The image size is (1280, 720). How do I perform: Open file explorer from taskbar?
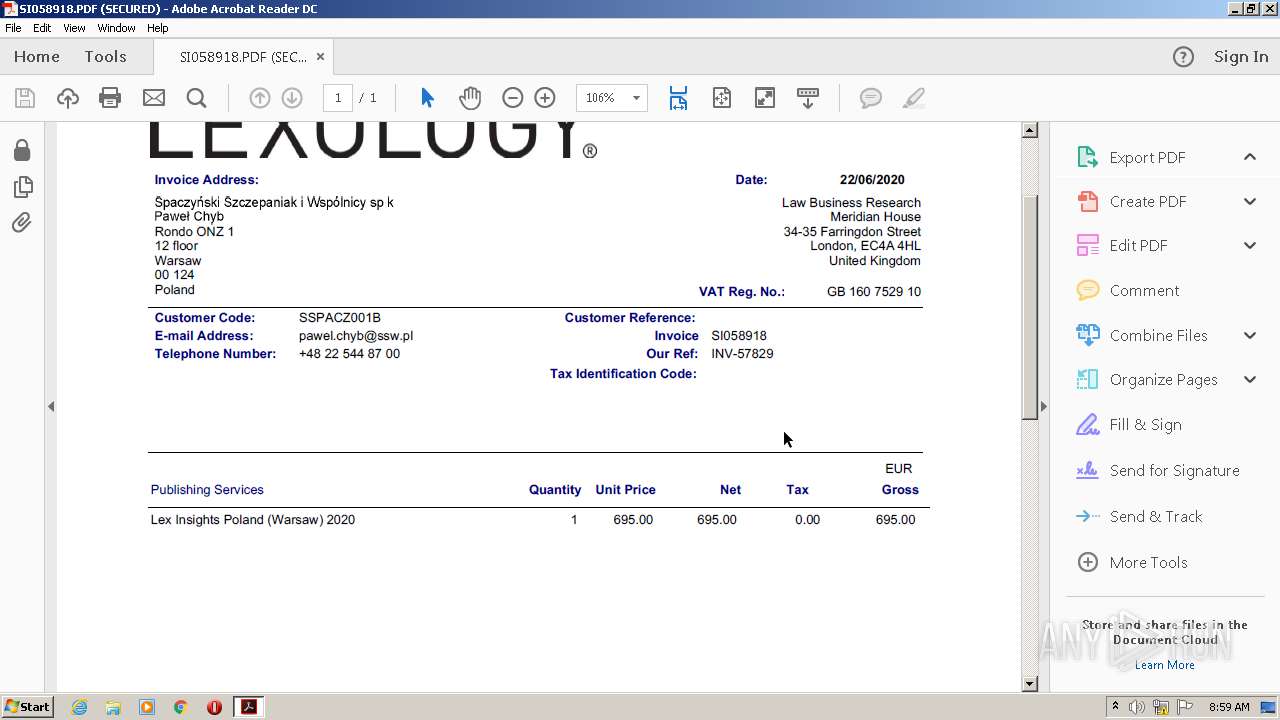[x=113, y=707]
